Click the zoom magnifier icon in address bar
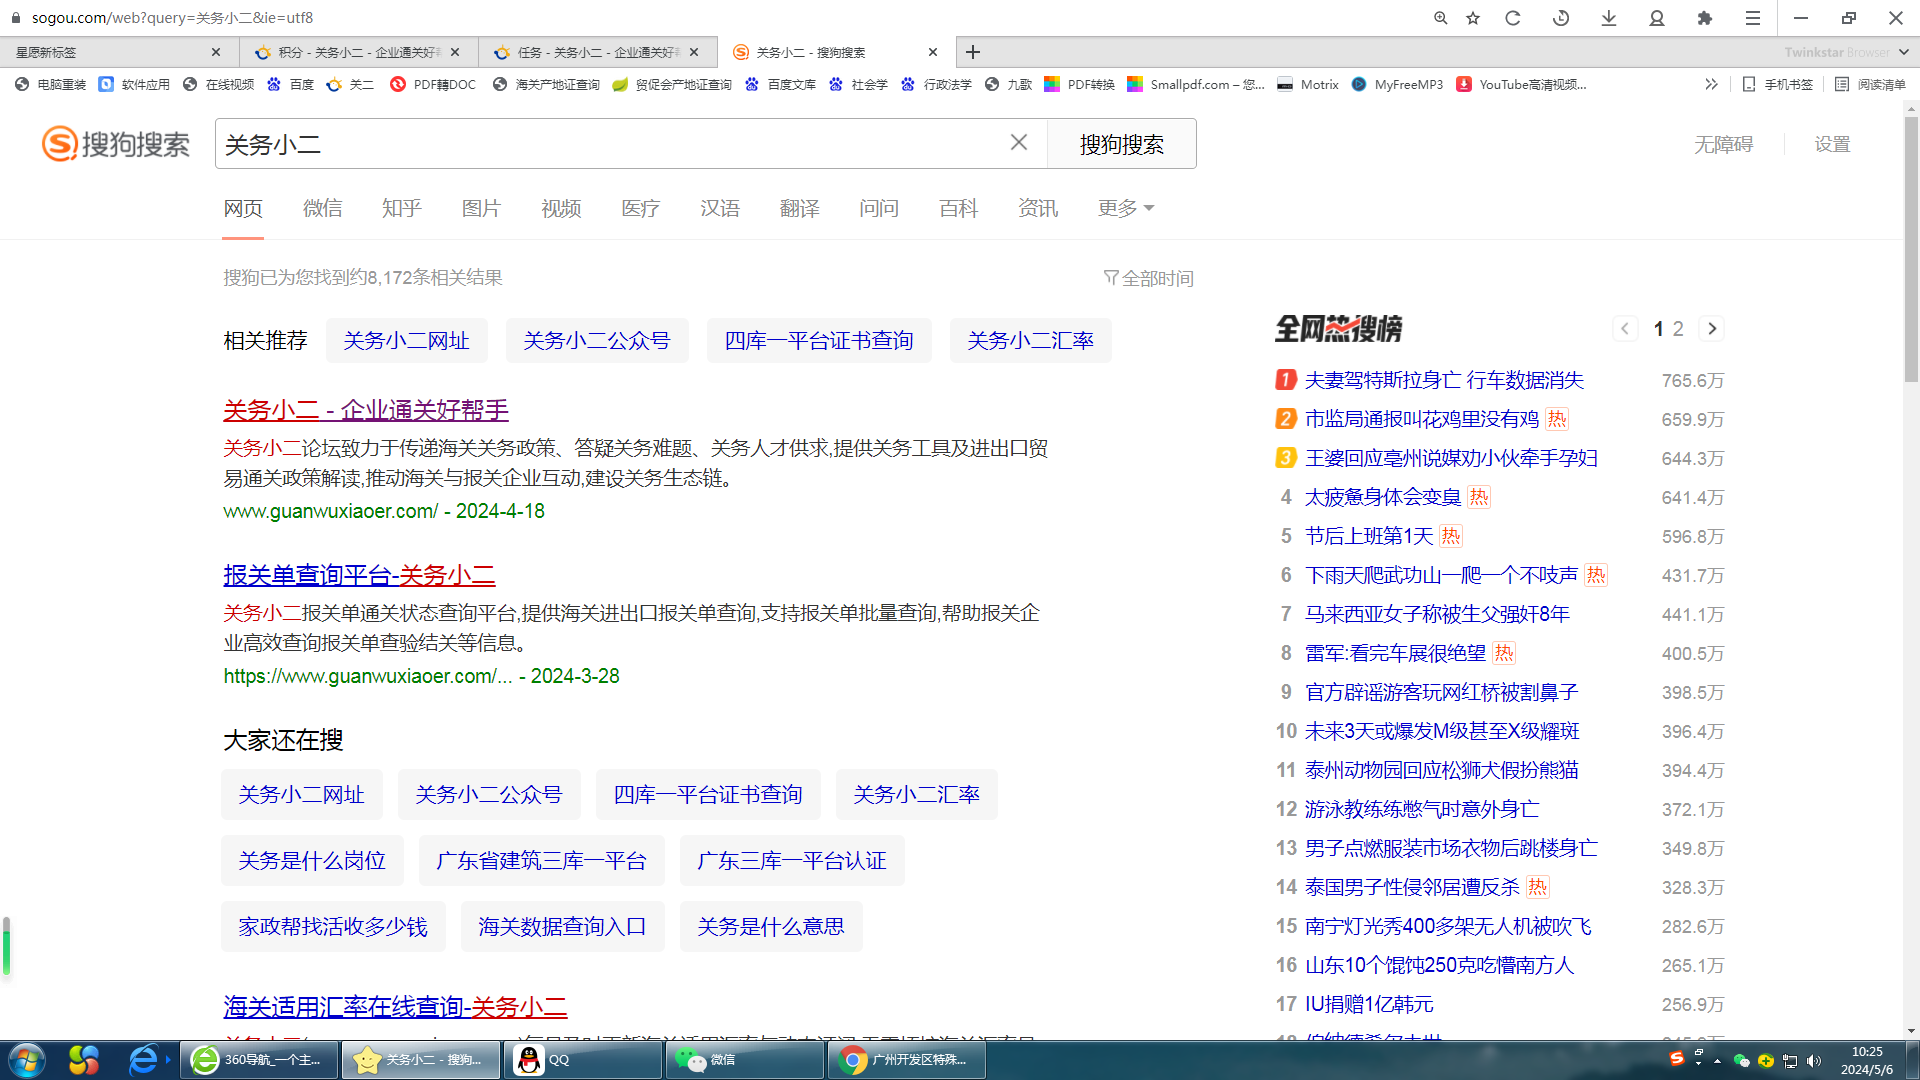Image resolution: width=1920 pixels, height=1080 pixels. pyautogui.click(x=1440, y=18)
